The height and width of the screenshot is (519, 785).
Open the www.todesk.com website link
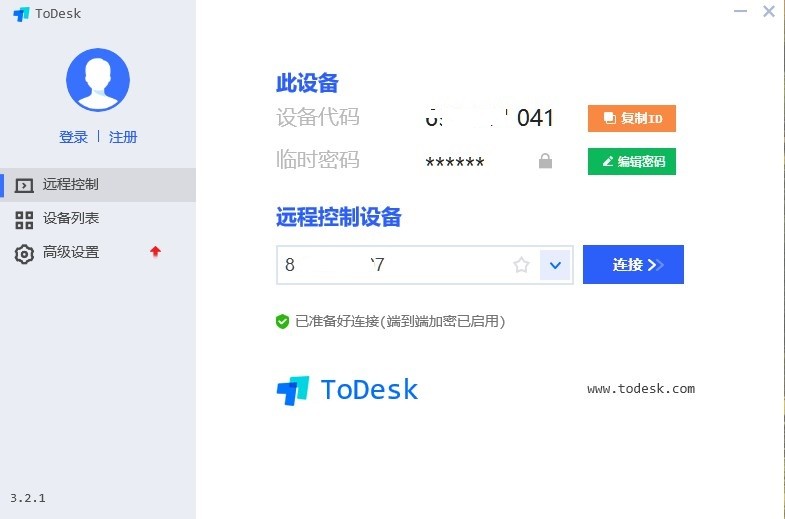click(641, 389)
